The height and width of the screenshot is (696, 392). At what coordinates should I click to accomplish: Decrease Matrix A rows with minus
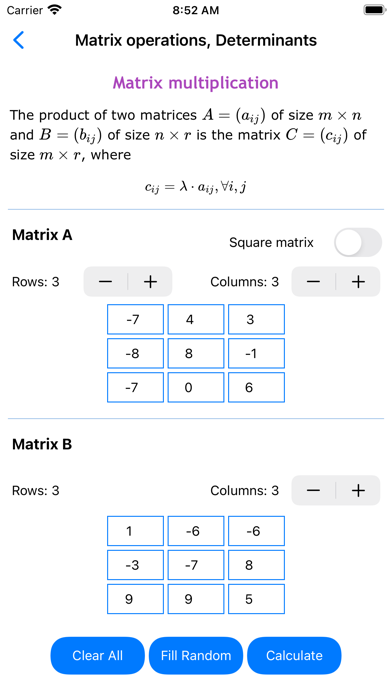106,281
